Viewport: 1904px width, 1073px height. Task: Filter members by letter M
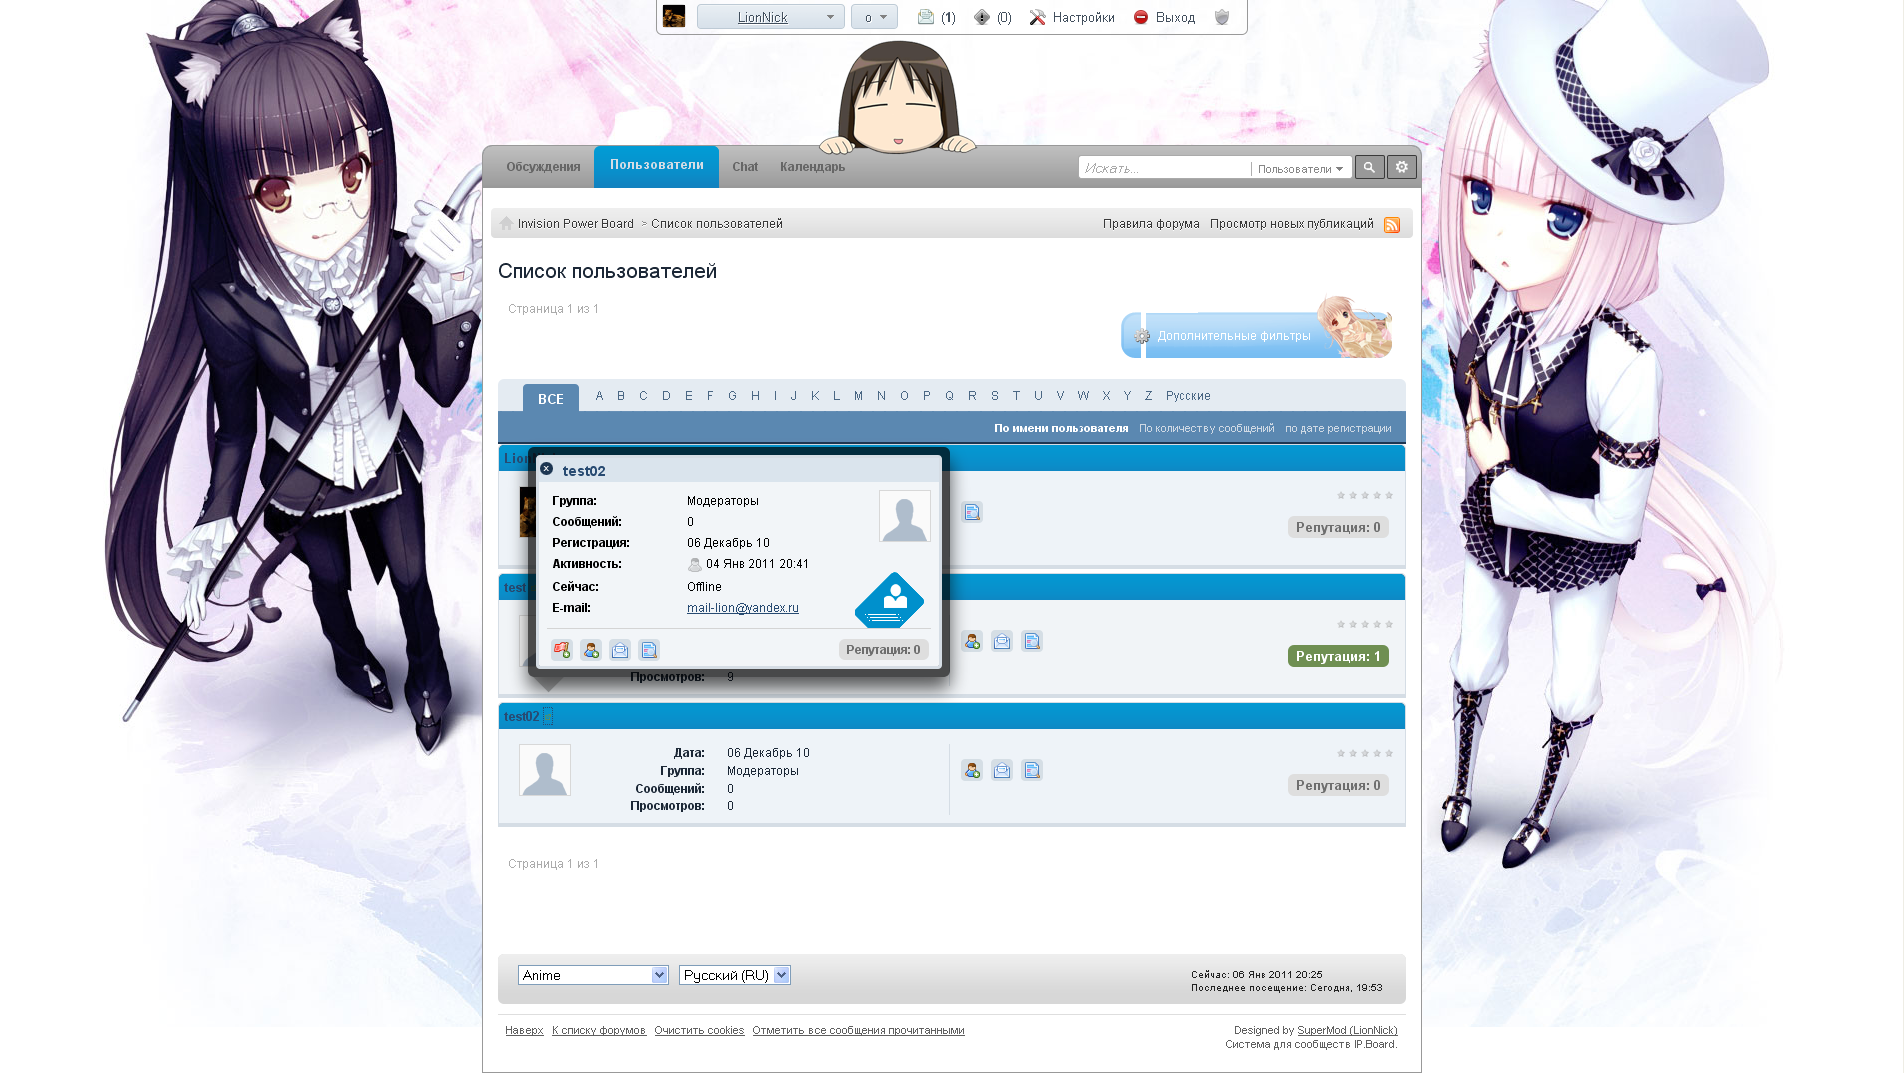pyautogui.click(x=858, y=396)
